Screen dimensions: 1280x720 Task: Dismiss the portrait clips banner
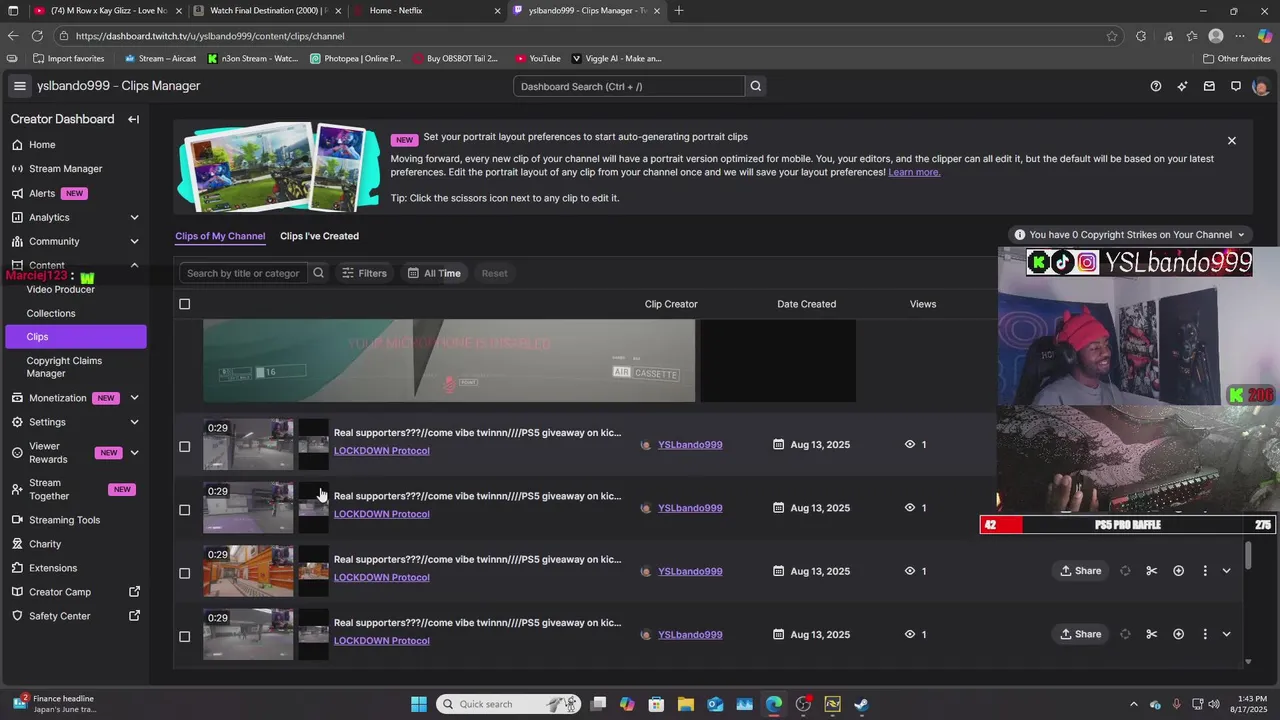pyautogui.click(x=1232, y=141)
